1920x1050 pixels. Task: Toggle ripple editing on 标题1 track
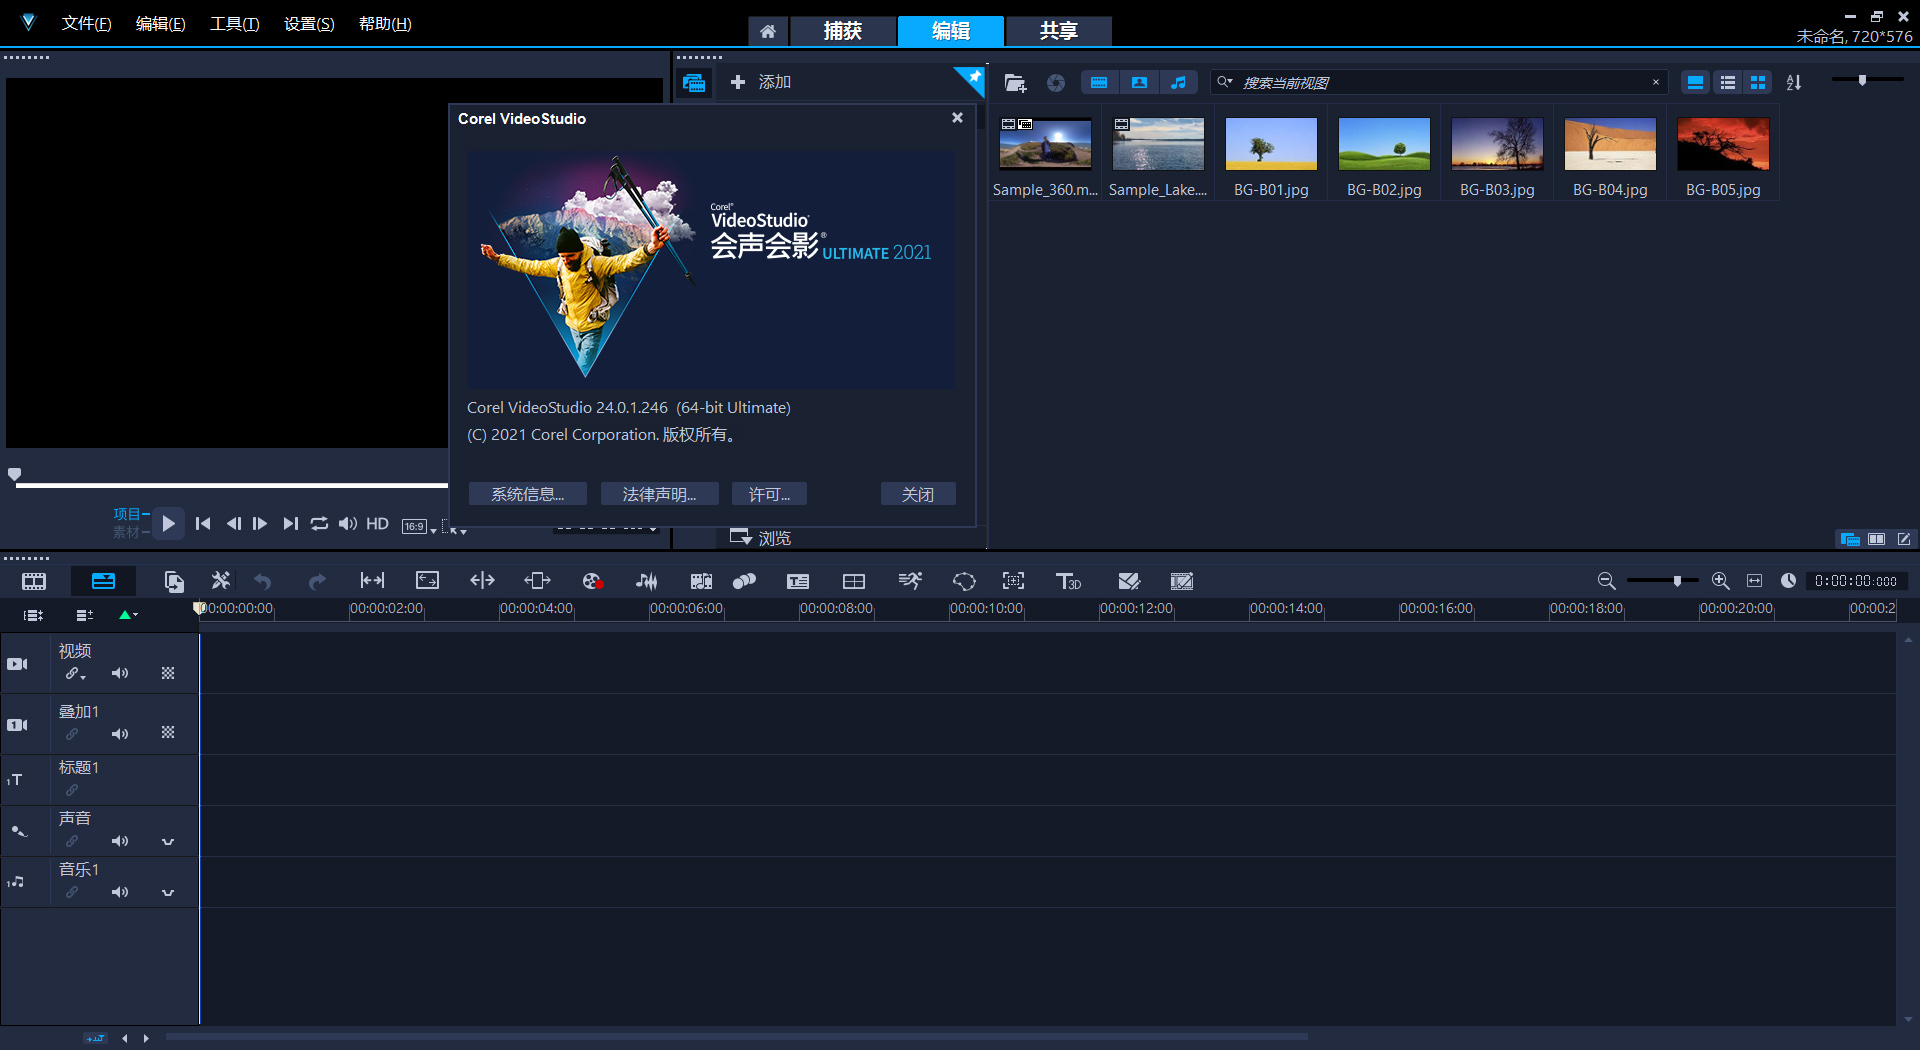(72, 790)
